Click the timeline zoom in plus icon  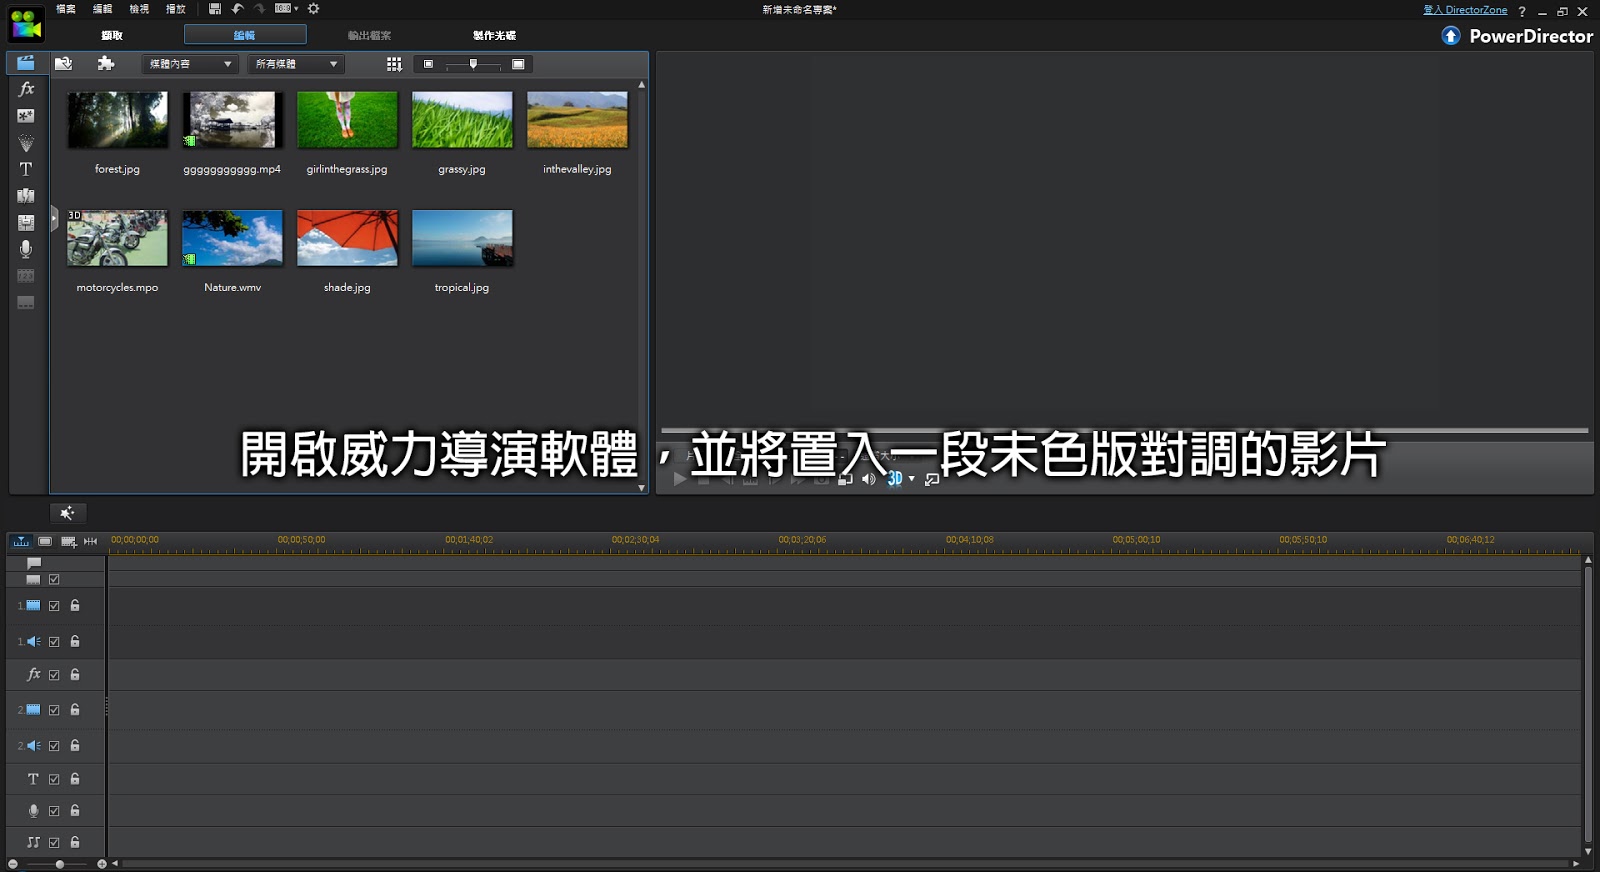click(x=101, y=864)
